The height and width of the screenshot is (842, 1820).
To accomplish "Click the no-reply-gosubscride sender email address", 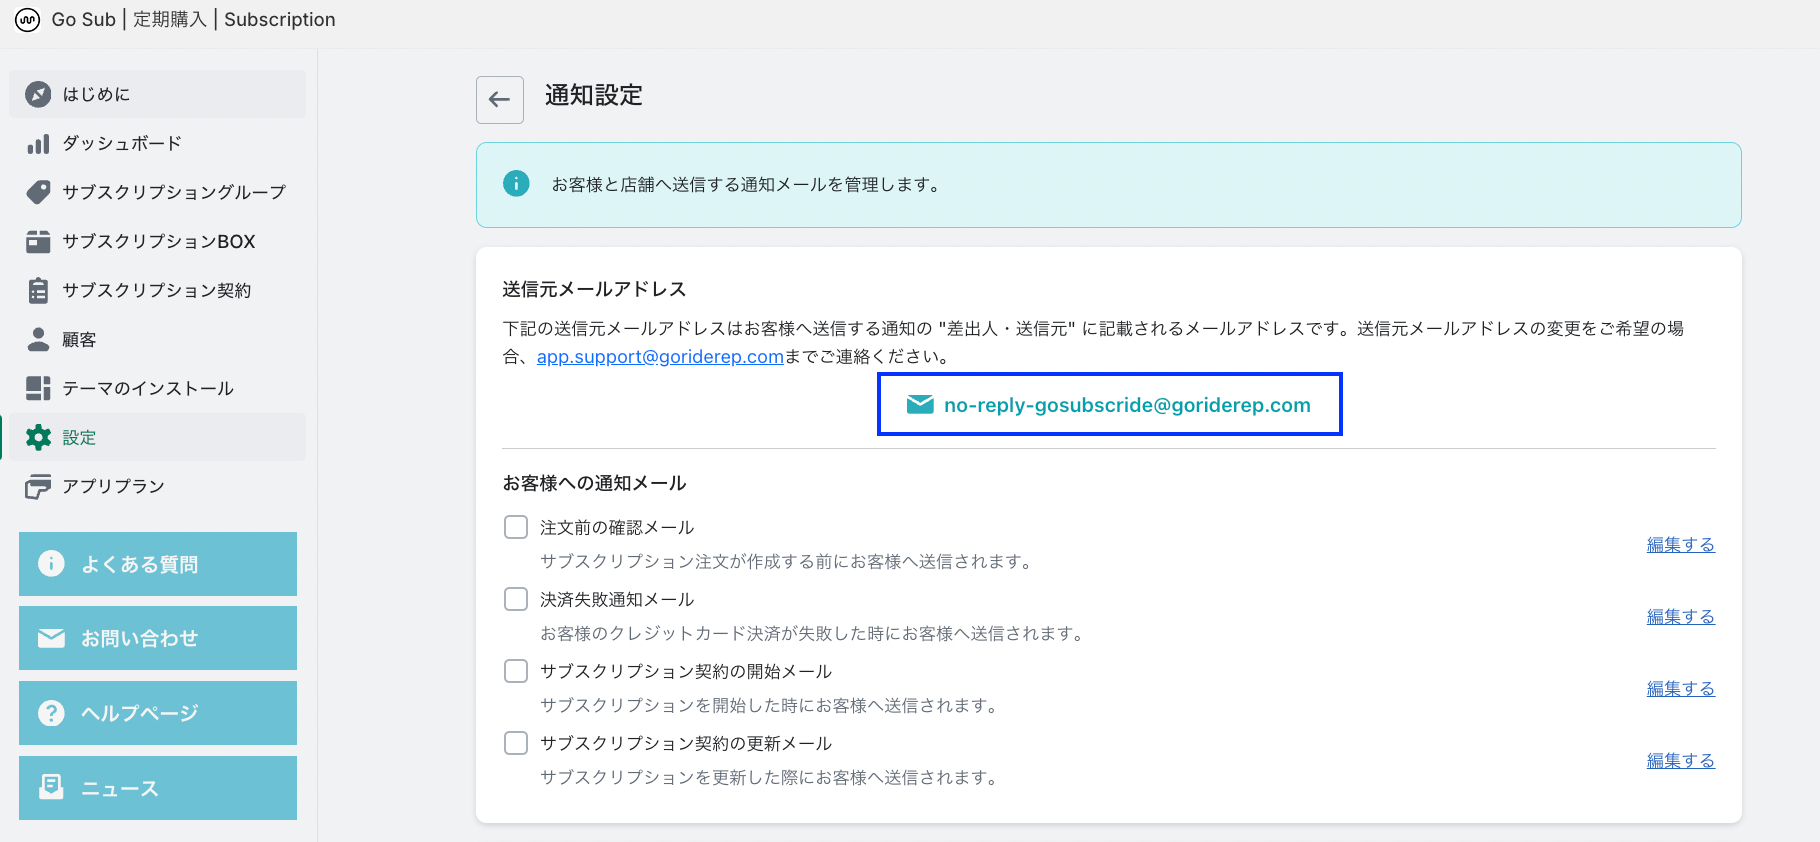I will (x=1126, y=405).
